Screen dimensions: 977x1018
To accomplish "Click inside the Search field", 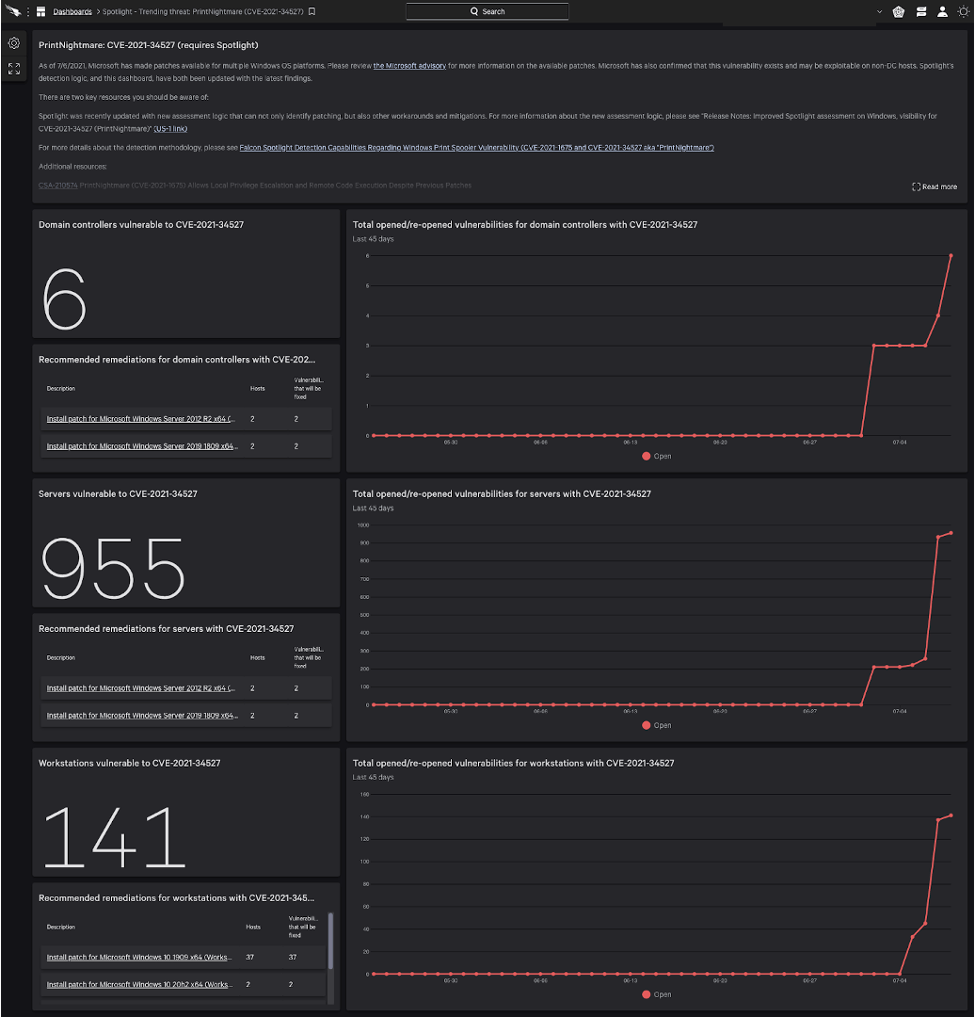I will [x=487, y=11].
